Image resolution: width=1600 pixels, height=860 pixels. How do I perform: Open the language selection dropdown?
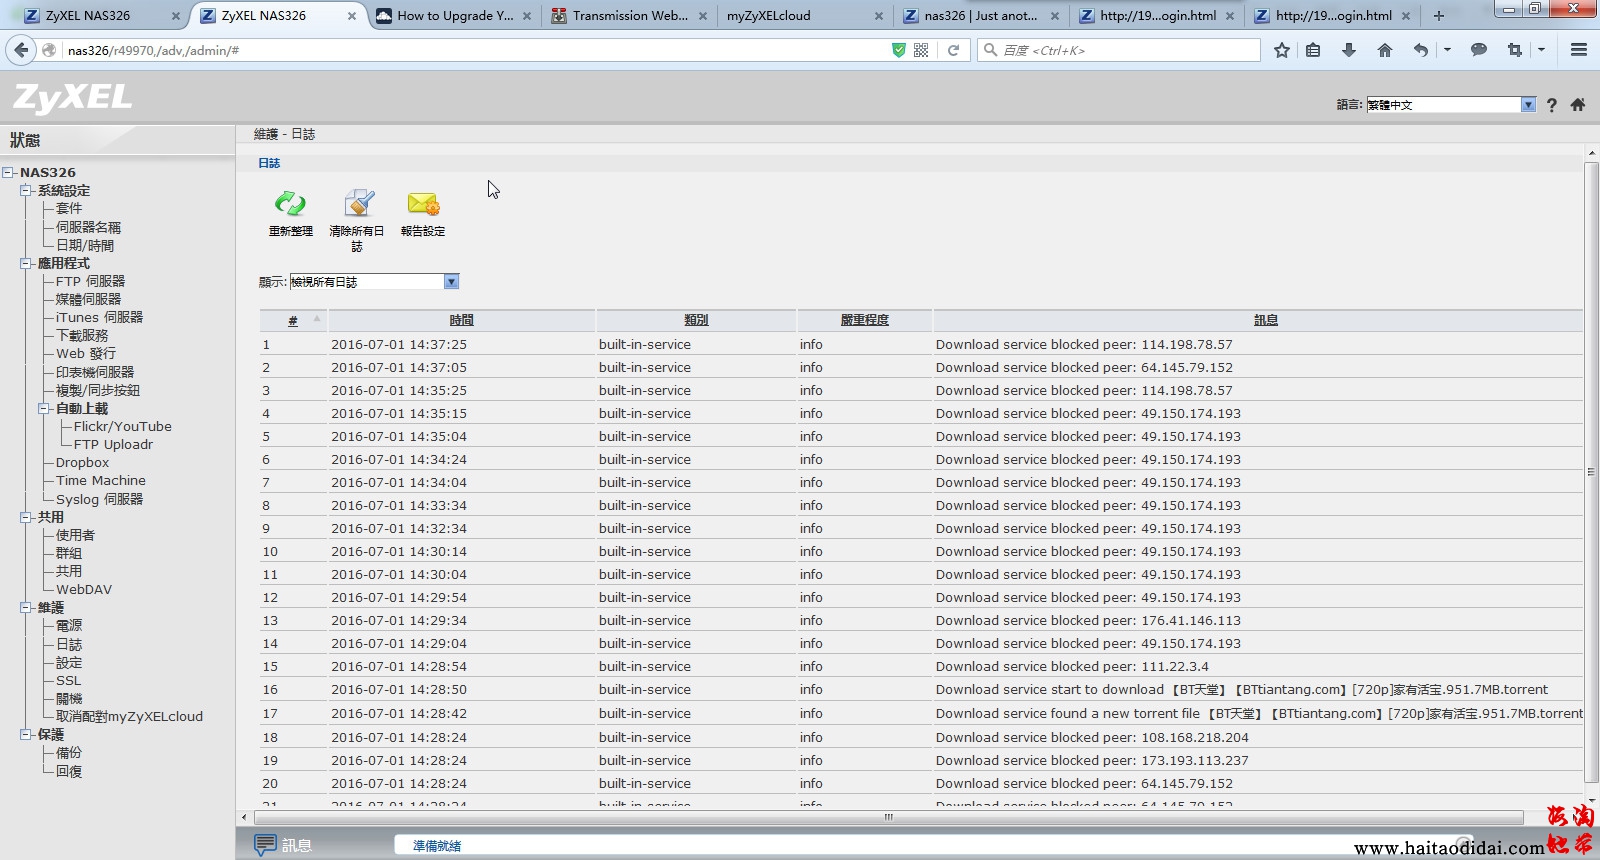point(1528,105)
